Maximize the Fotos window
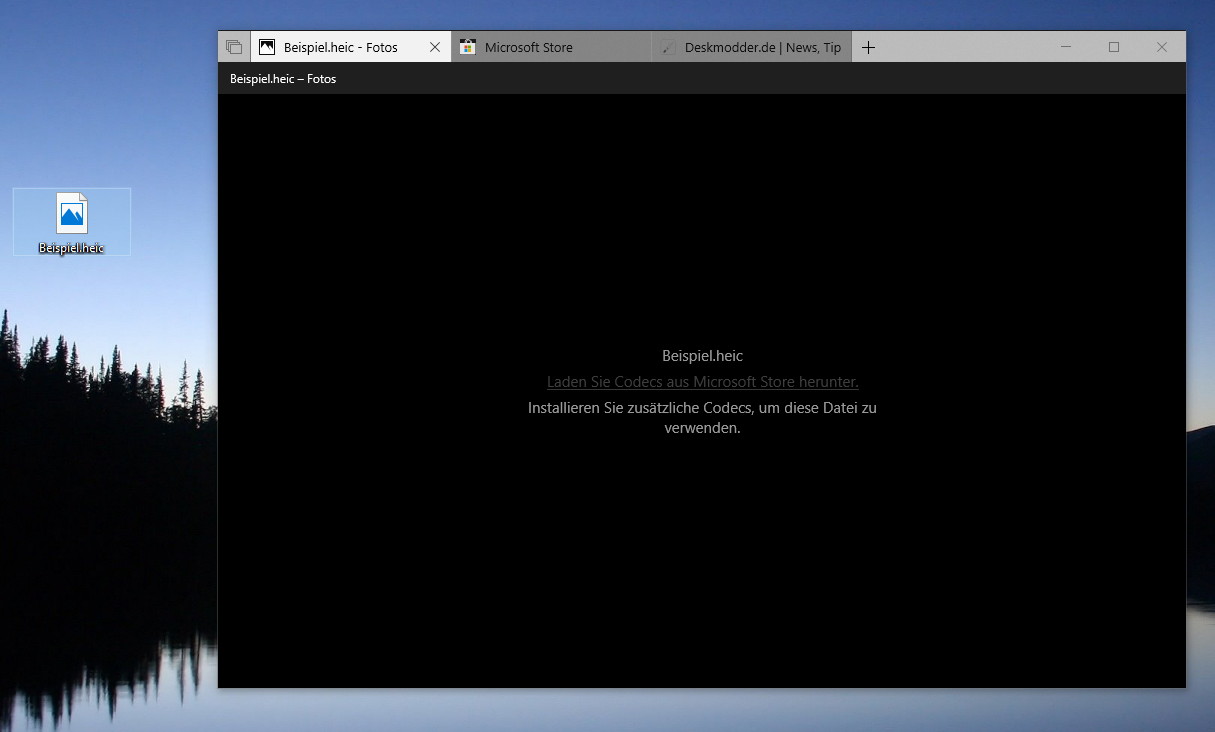 [1114, 47]
